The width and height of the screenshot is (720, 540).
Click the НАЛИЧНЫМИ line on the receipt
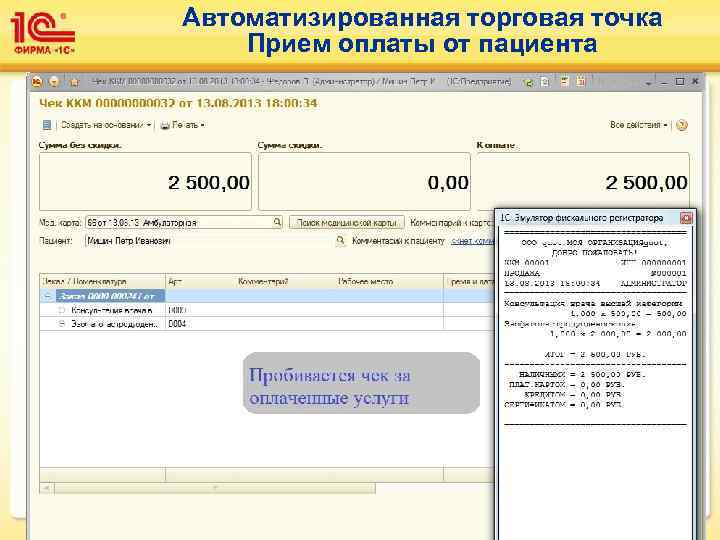coord(582,375)
